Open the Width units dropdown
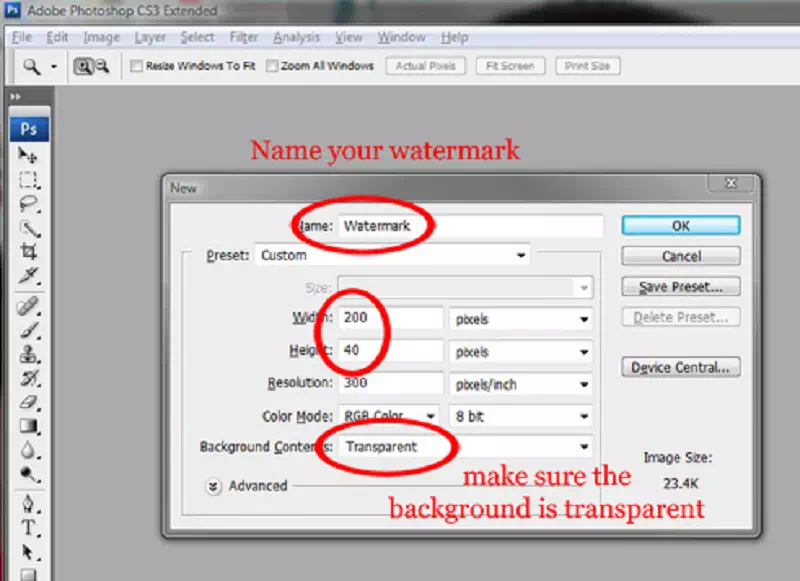 coord(520,319)
